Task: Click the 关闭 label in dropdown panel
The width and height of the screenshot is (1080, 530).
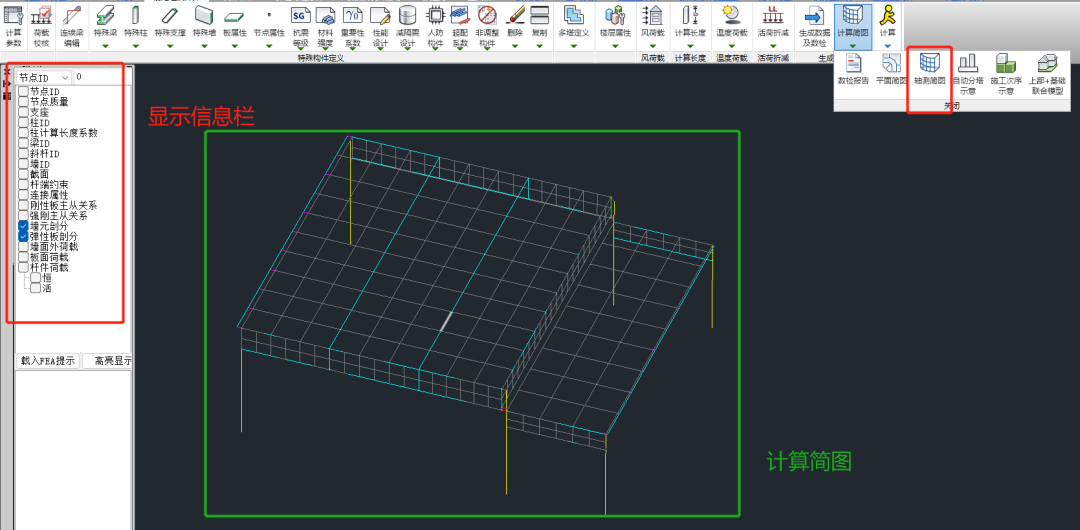Action: click(951, 106)
